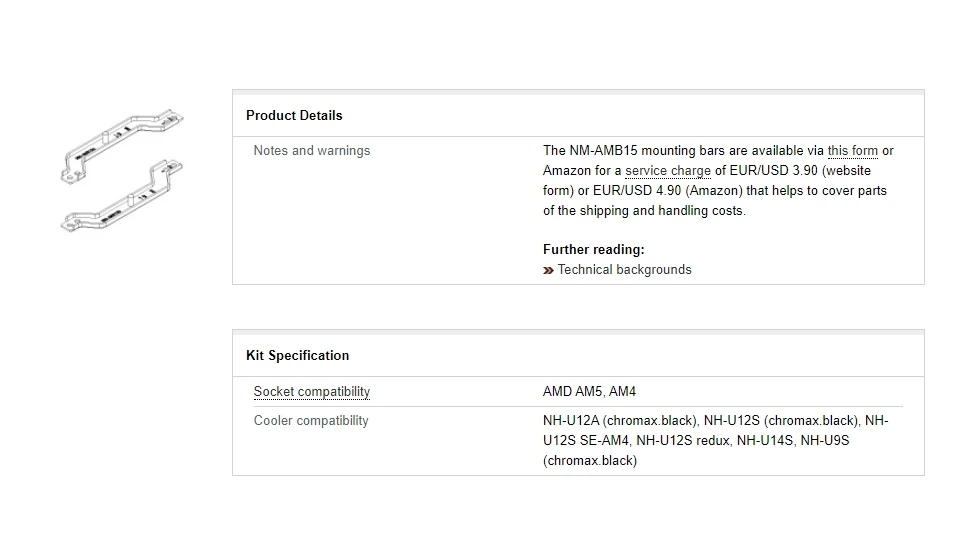Select the Cooler compatibility row label
The width and height of the screenshot is (967, 544).
coord(311,421)
